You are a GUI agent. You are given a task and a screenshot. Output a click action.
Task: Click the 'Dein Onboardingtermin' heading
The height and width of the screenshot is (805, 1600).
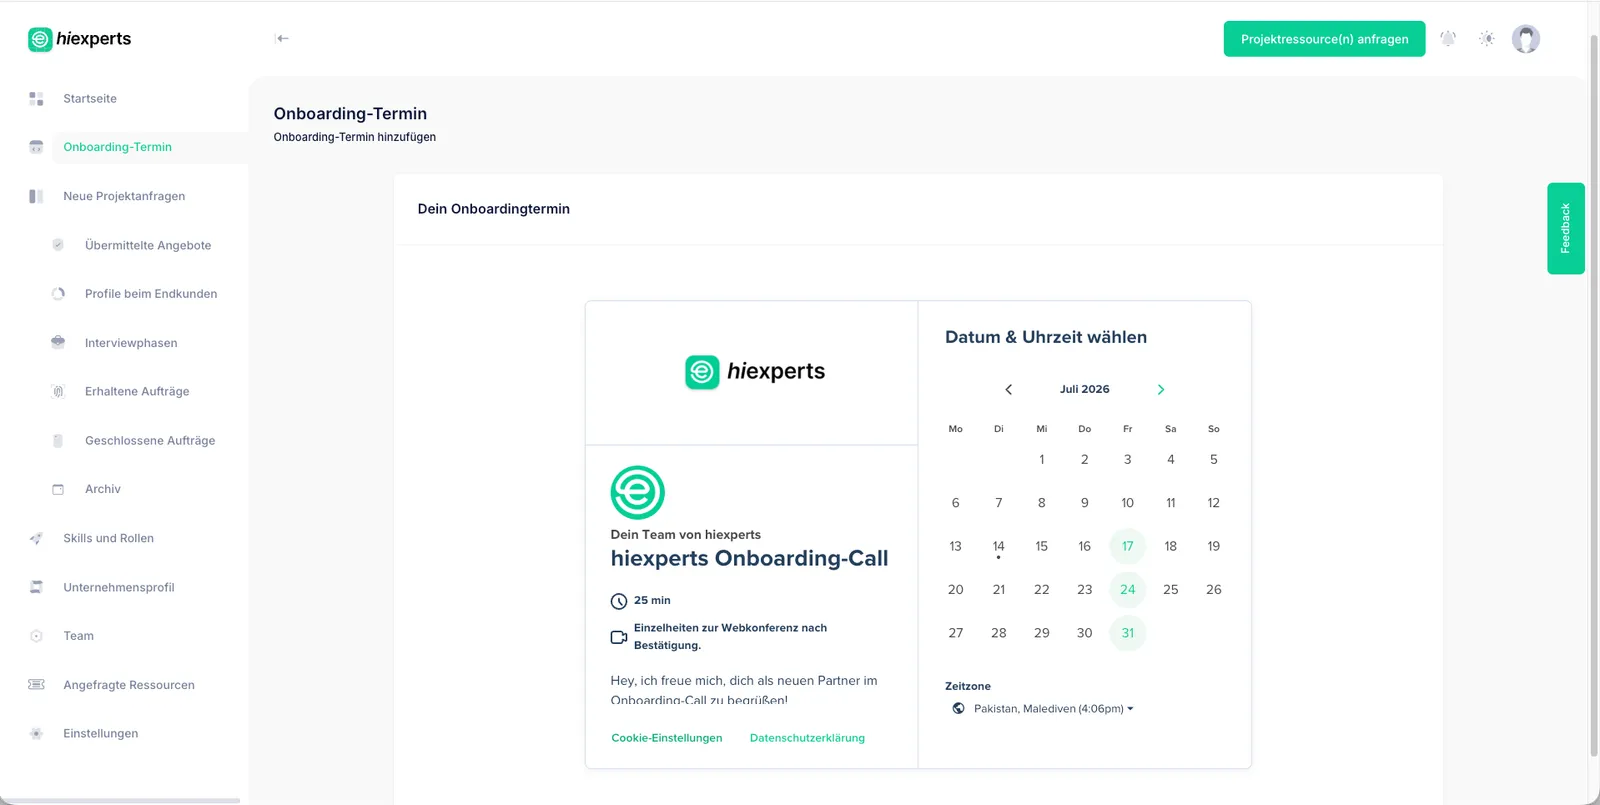[493, 209]
